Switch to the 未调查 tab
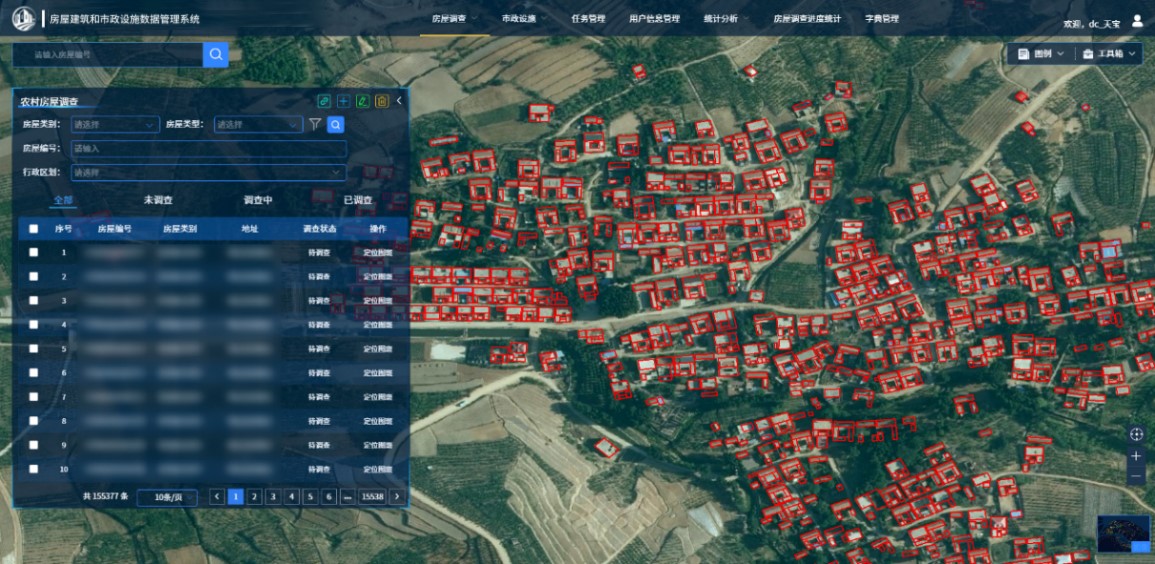This screenshot has width=1155, height=564. point(158,200)
